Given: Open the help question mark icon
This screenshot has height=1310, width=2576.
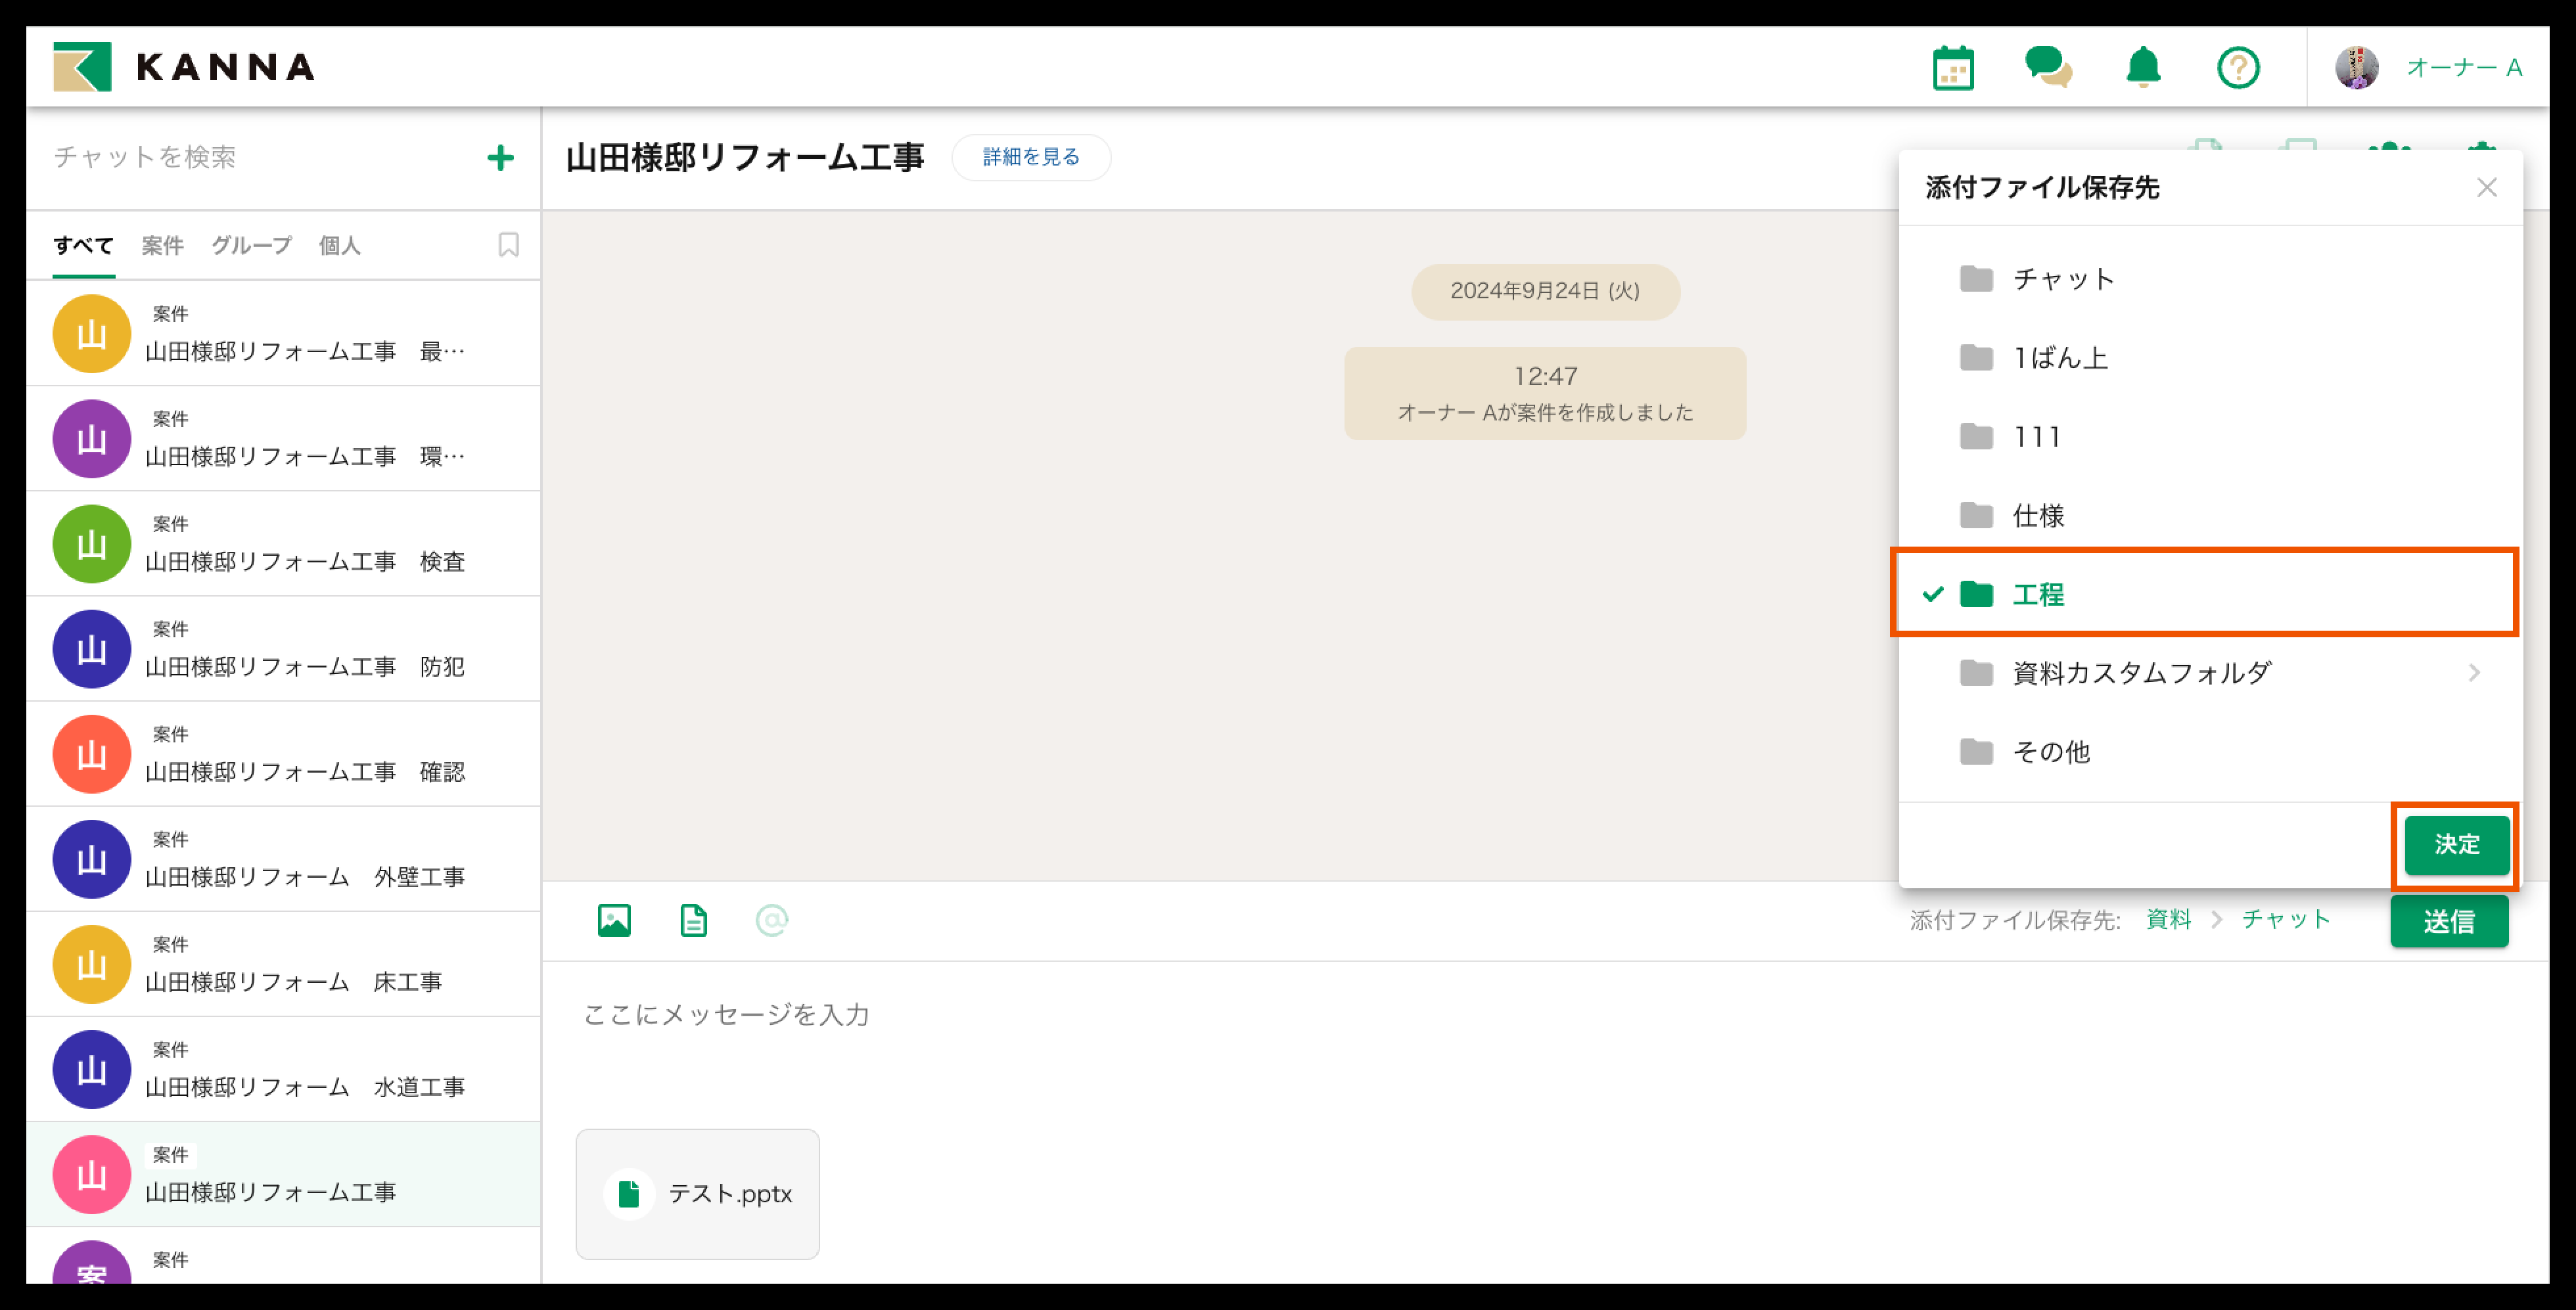Looking at the screenshot, I should [2237, 68].
